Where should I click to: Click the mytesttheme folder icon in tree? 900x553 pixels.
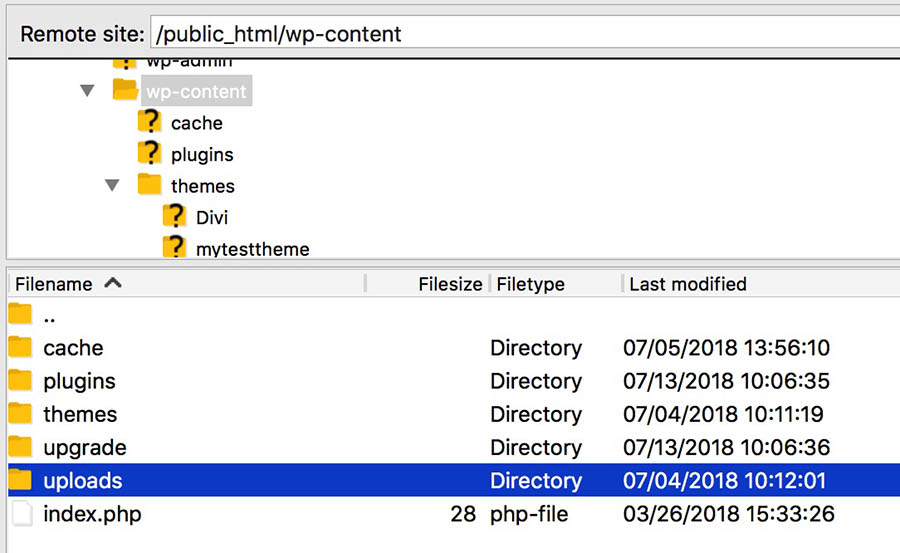coord(175,248)
